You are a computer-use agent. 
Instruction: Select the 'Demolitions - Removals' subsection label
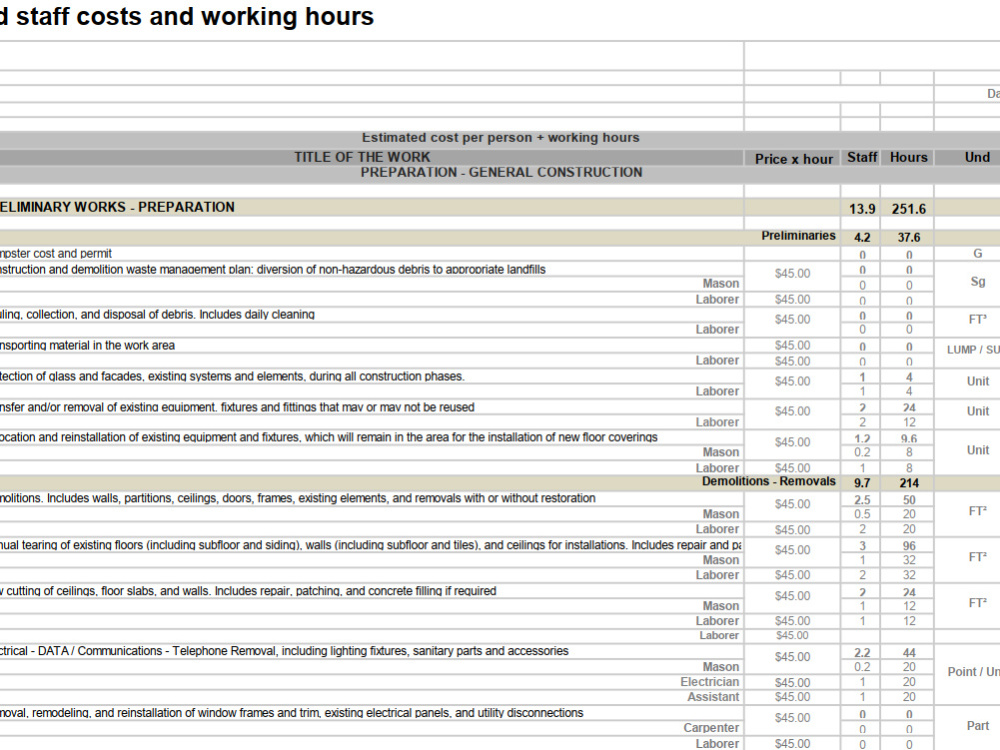[x=768, y=482]
